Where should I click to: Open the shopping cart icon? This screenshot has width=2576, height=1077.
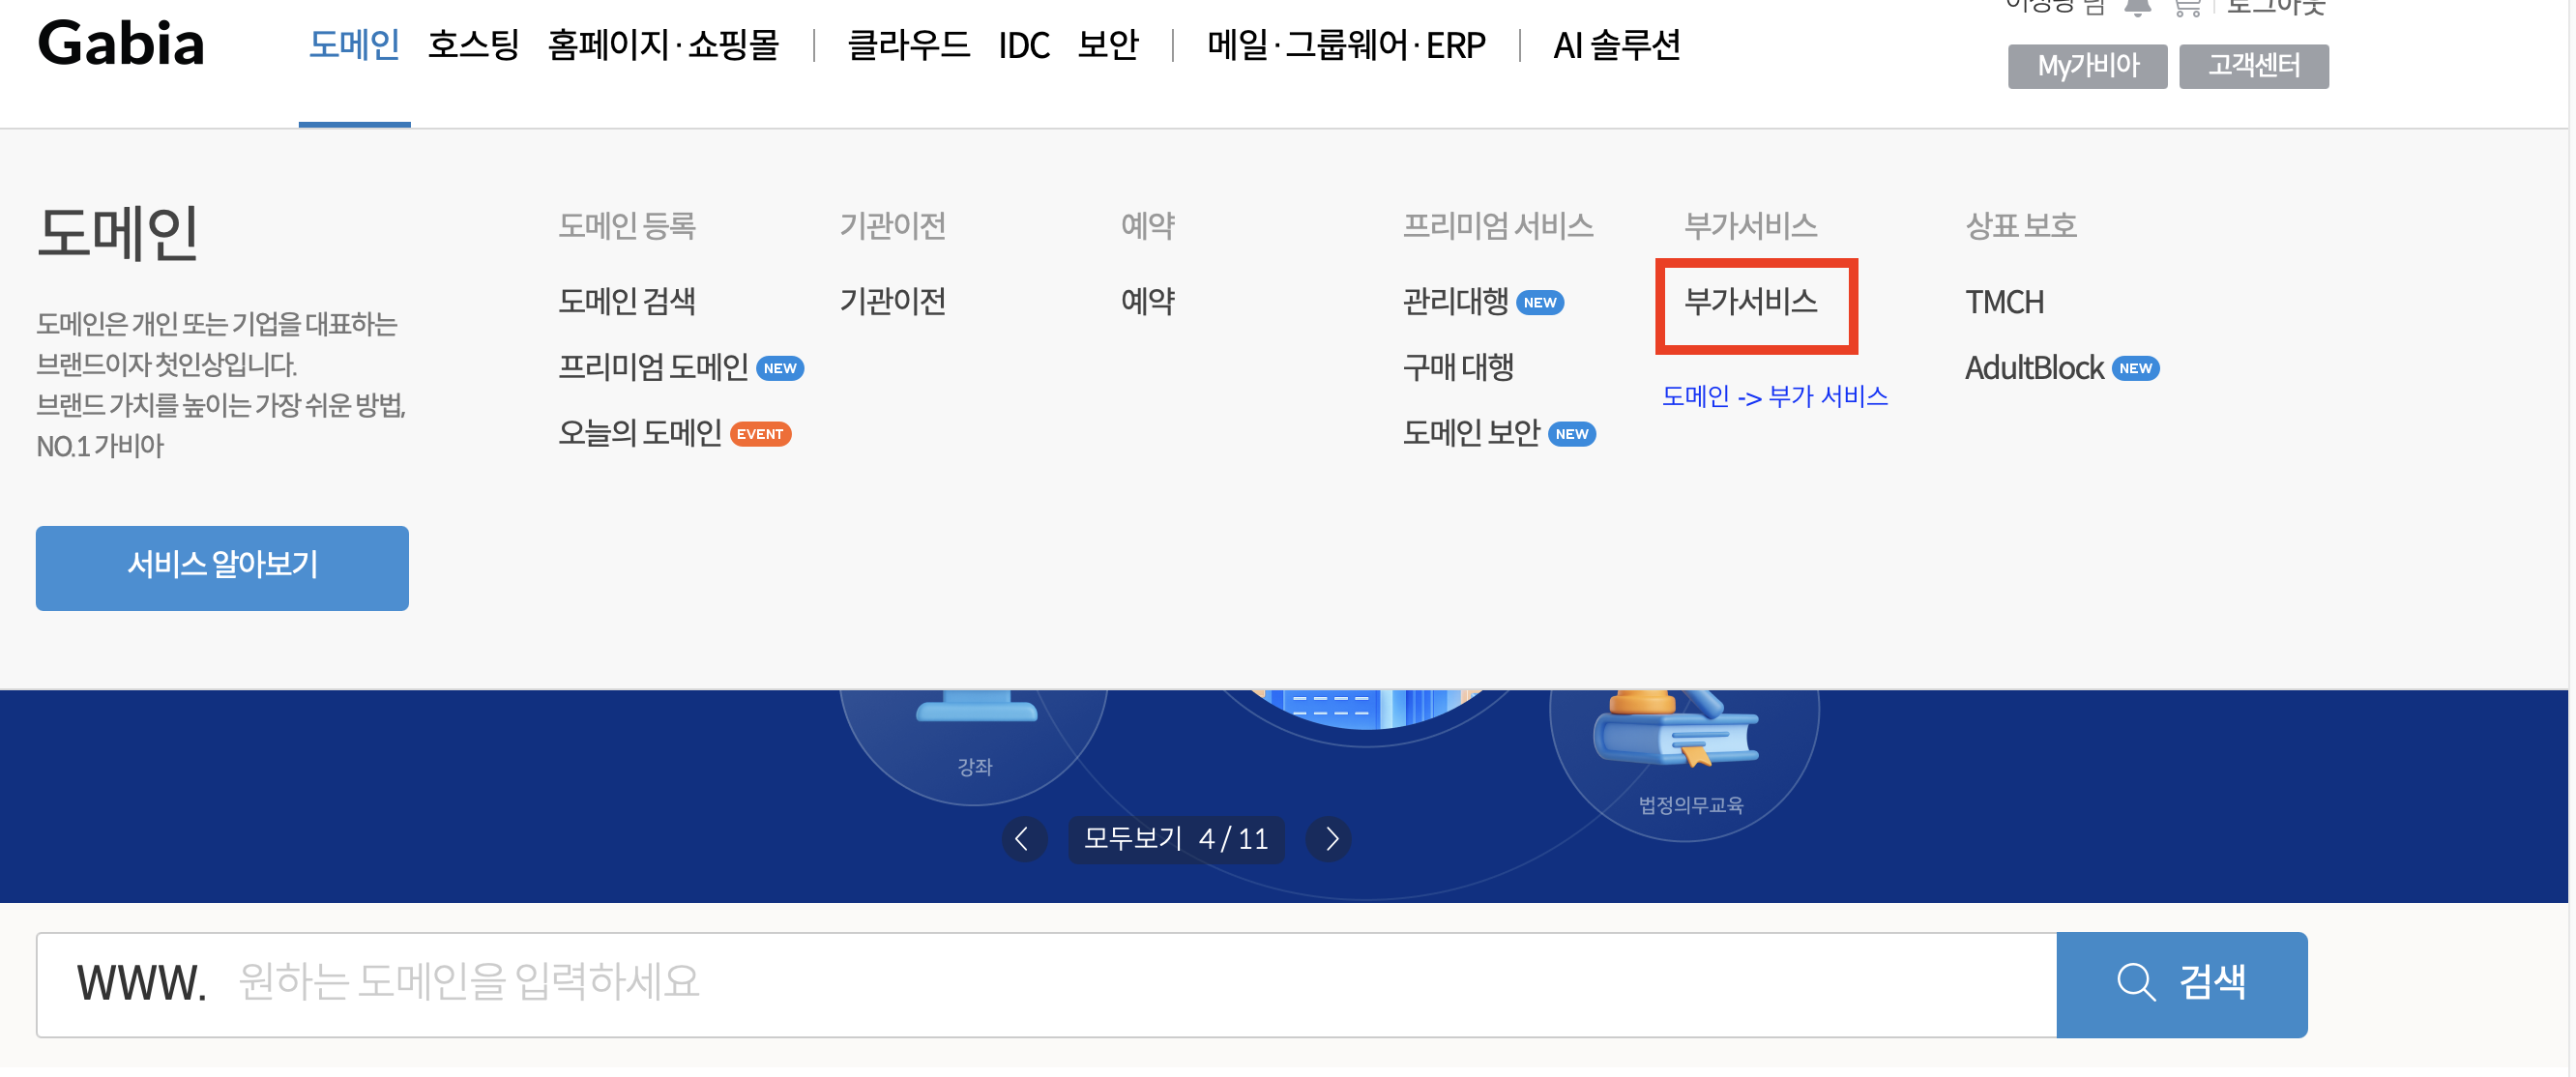pyautogui.click(x=2187, y=8)
